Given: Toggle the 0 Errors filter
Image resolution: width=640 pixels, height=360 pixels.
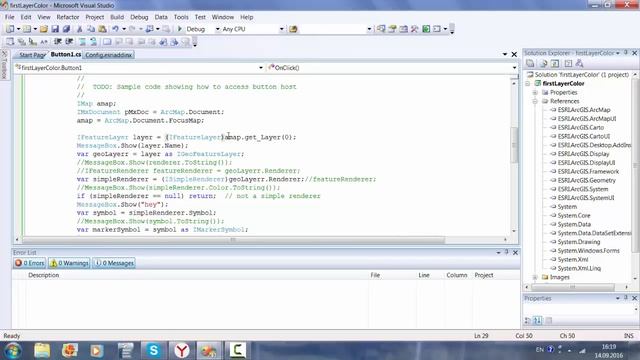Looking at the screenshot, I should [x=29, y=263].
